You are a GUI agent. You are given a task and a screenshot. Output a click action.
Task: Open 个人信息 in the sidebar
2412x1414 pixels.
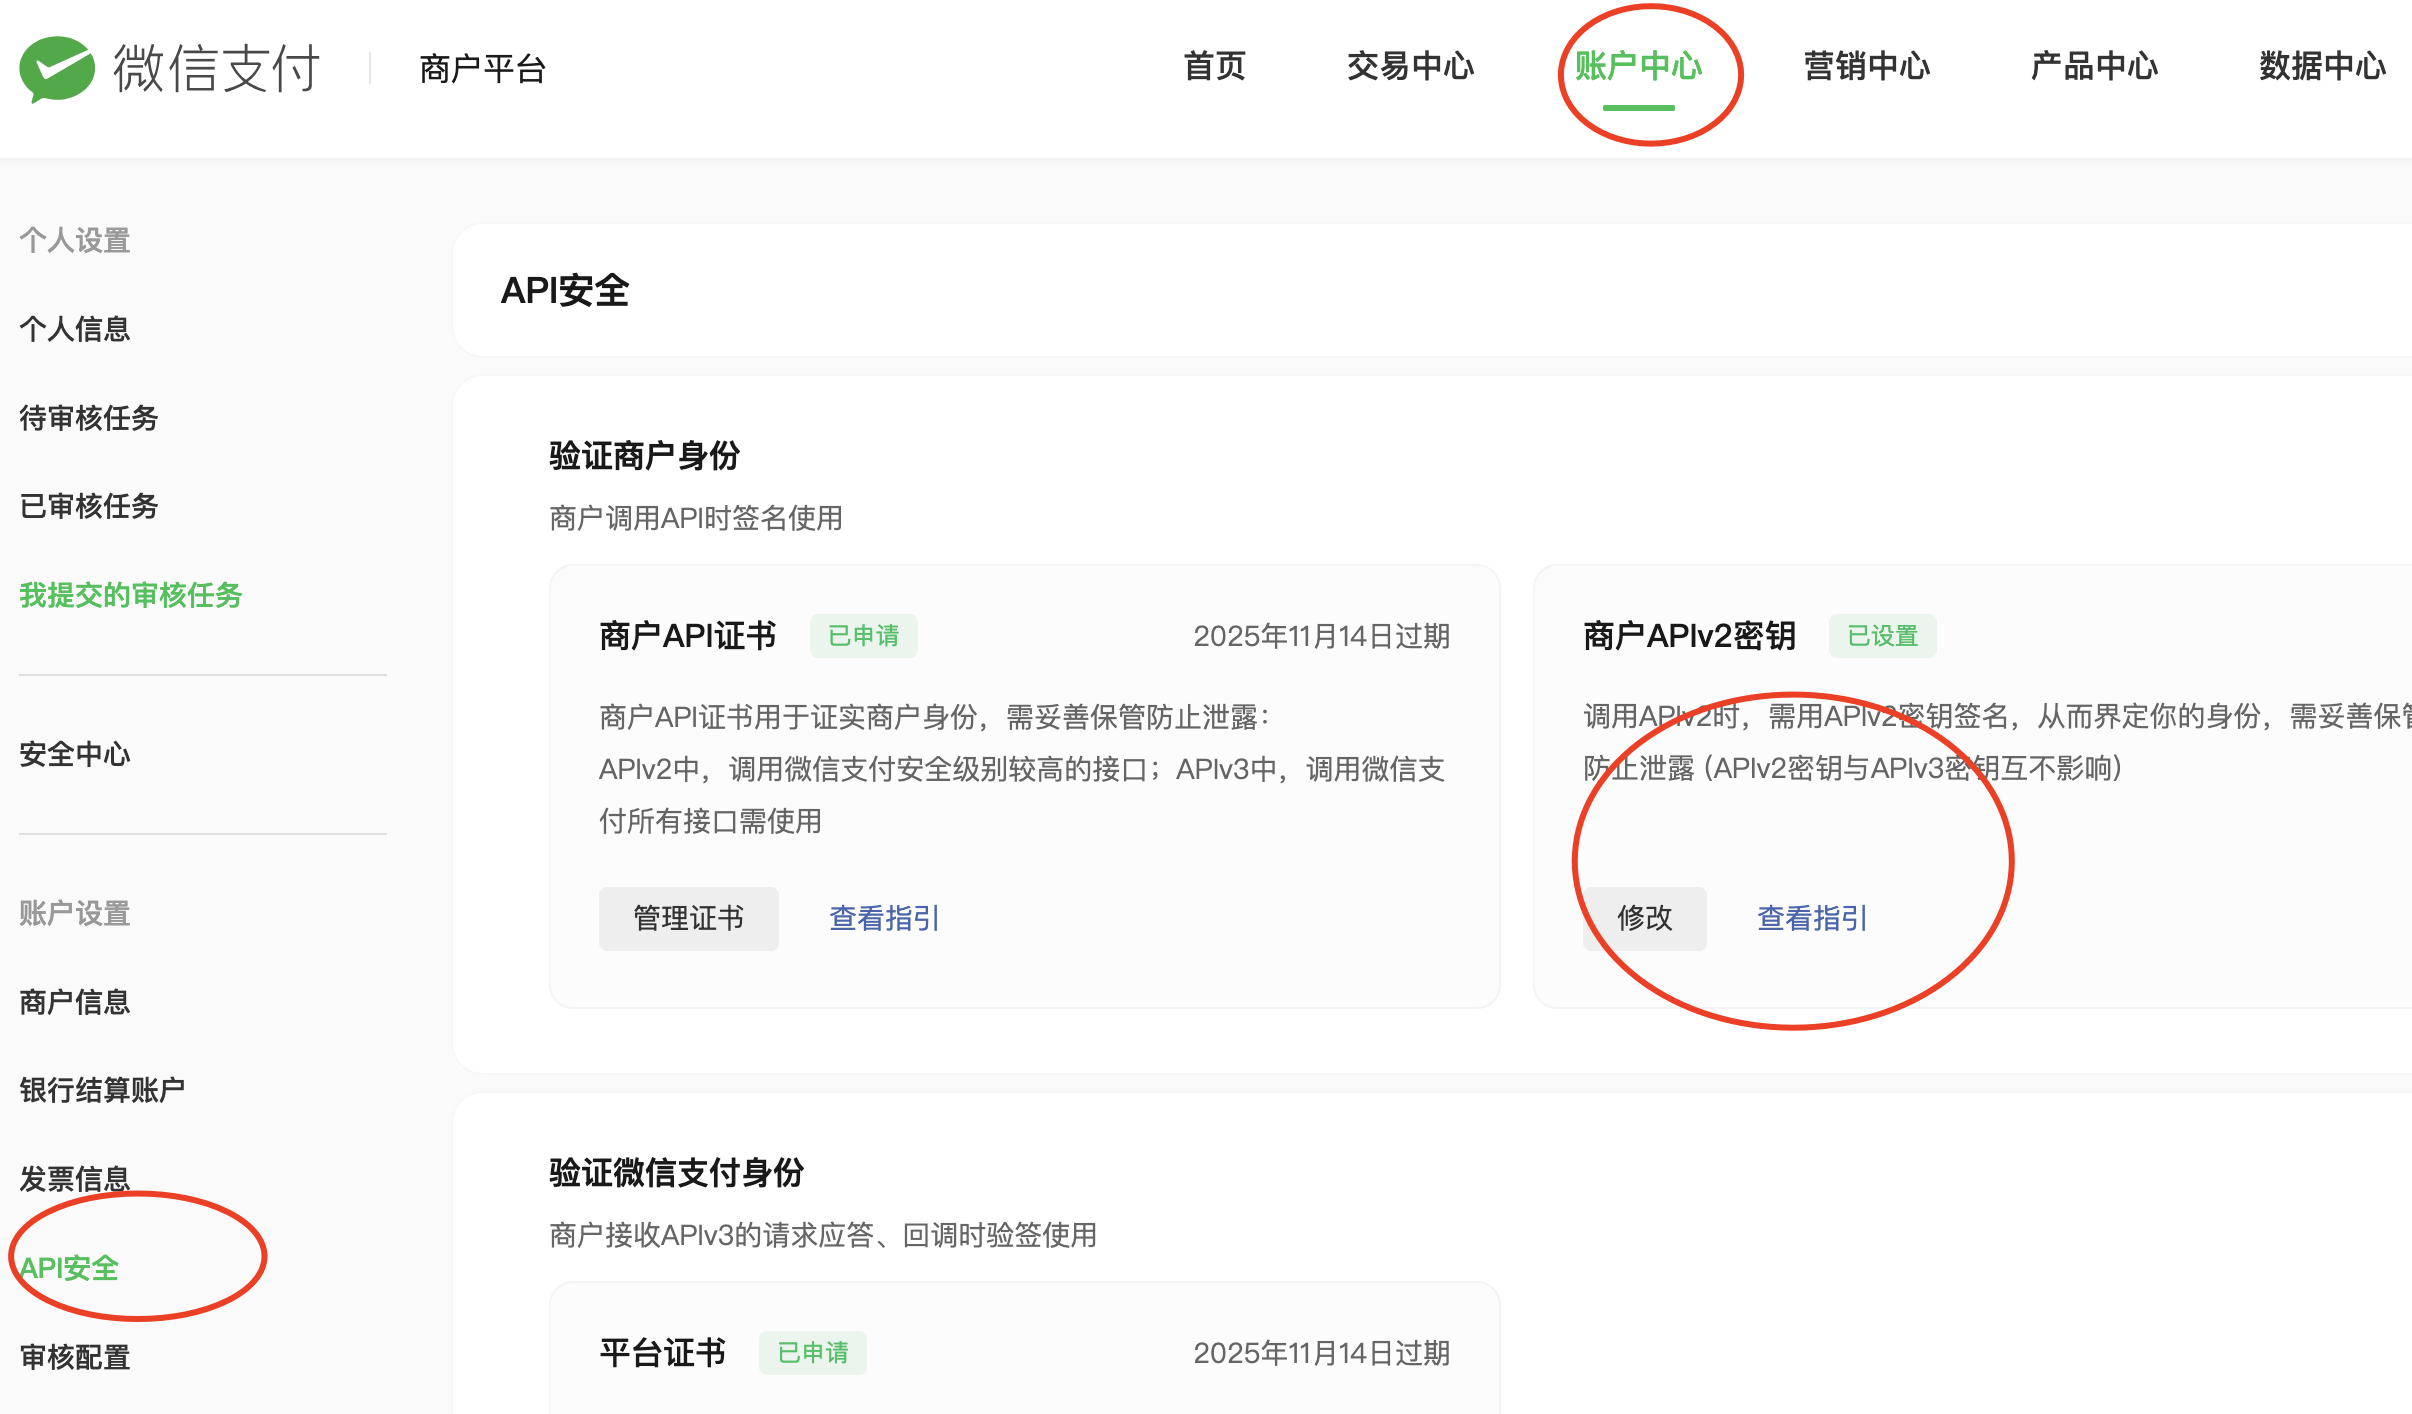tap(75, 329)
